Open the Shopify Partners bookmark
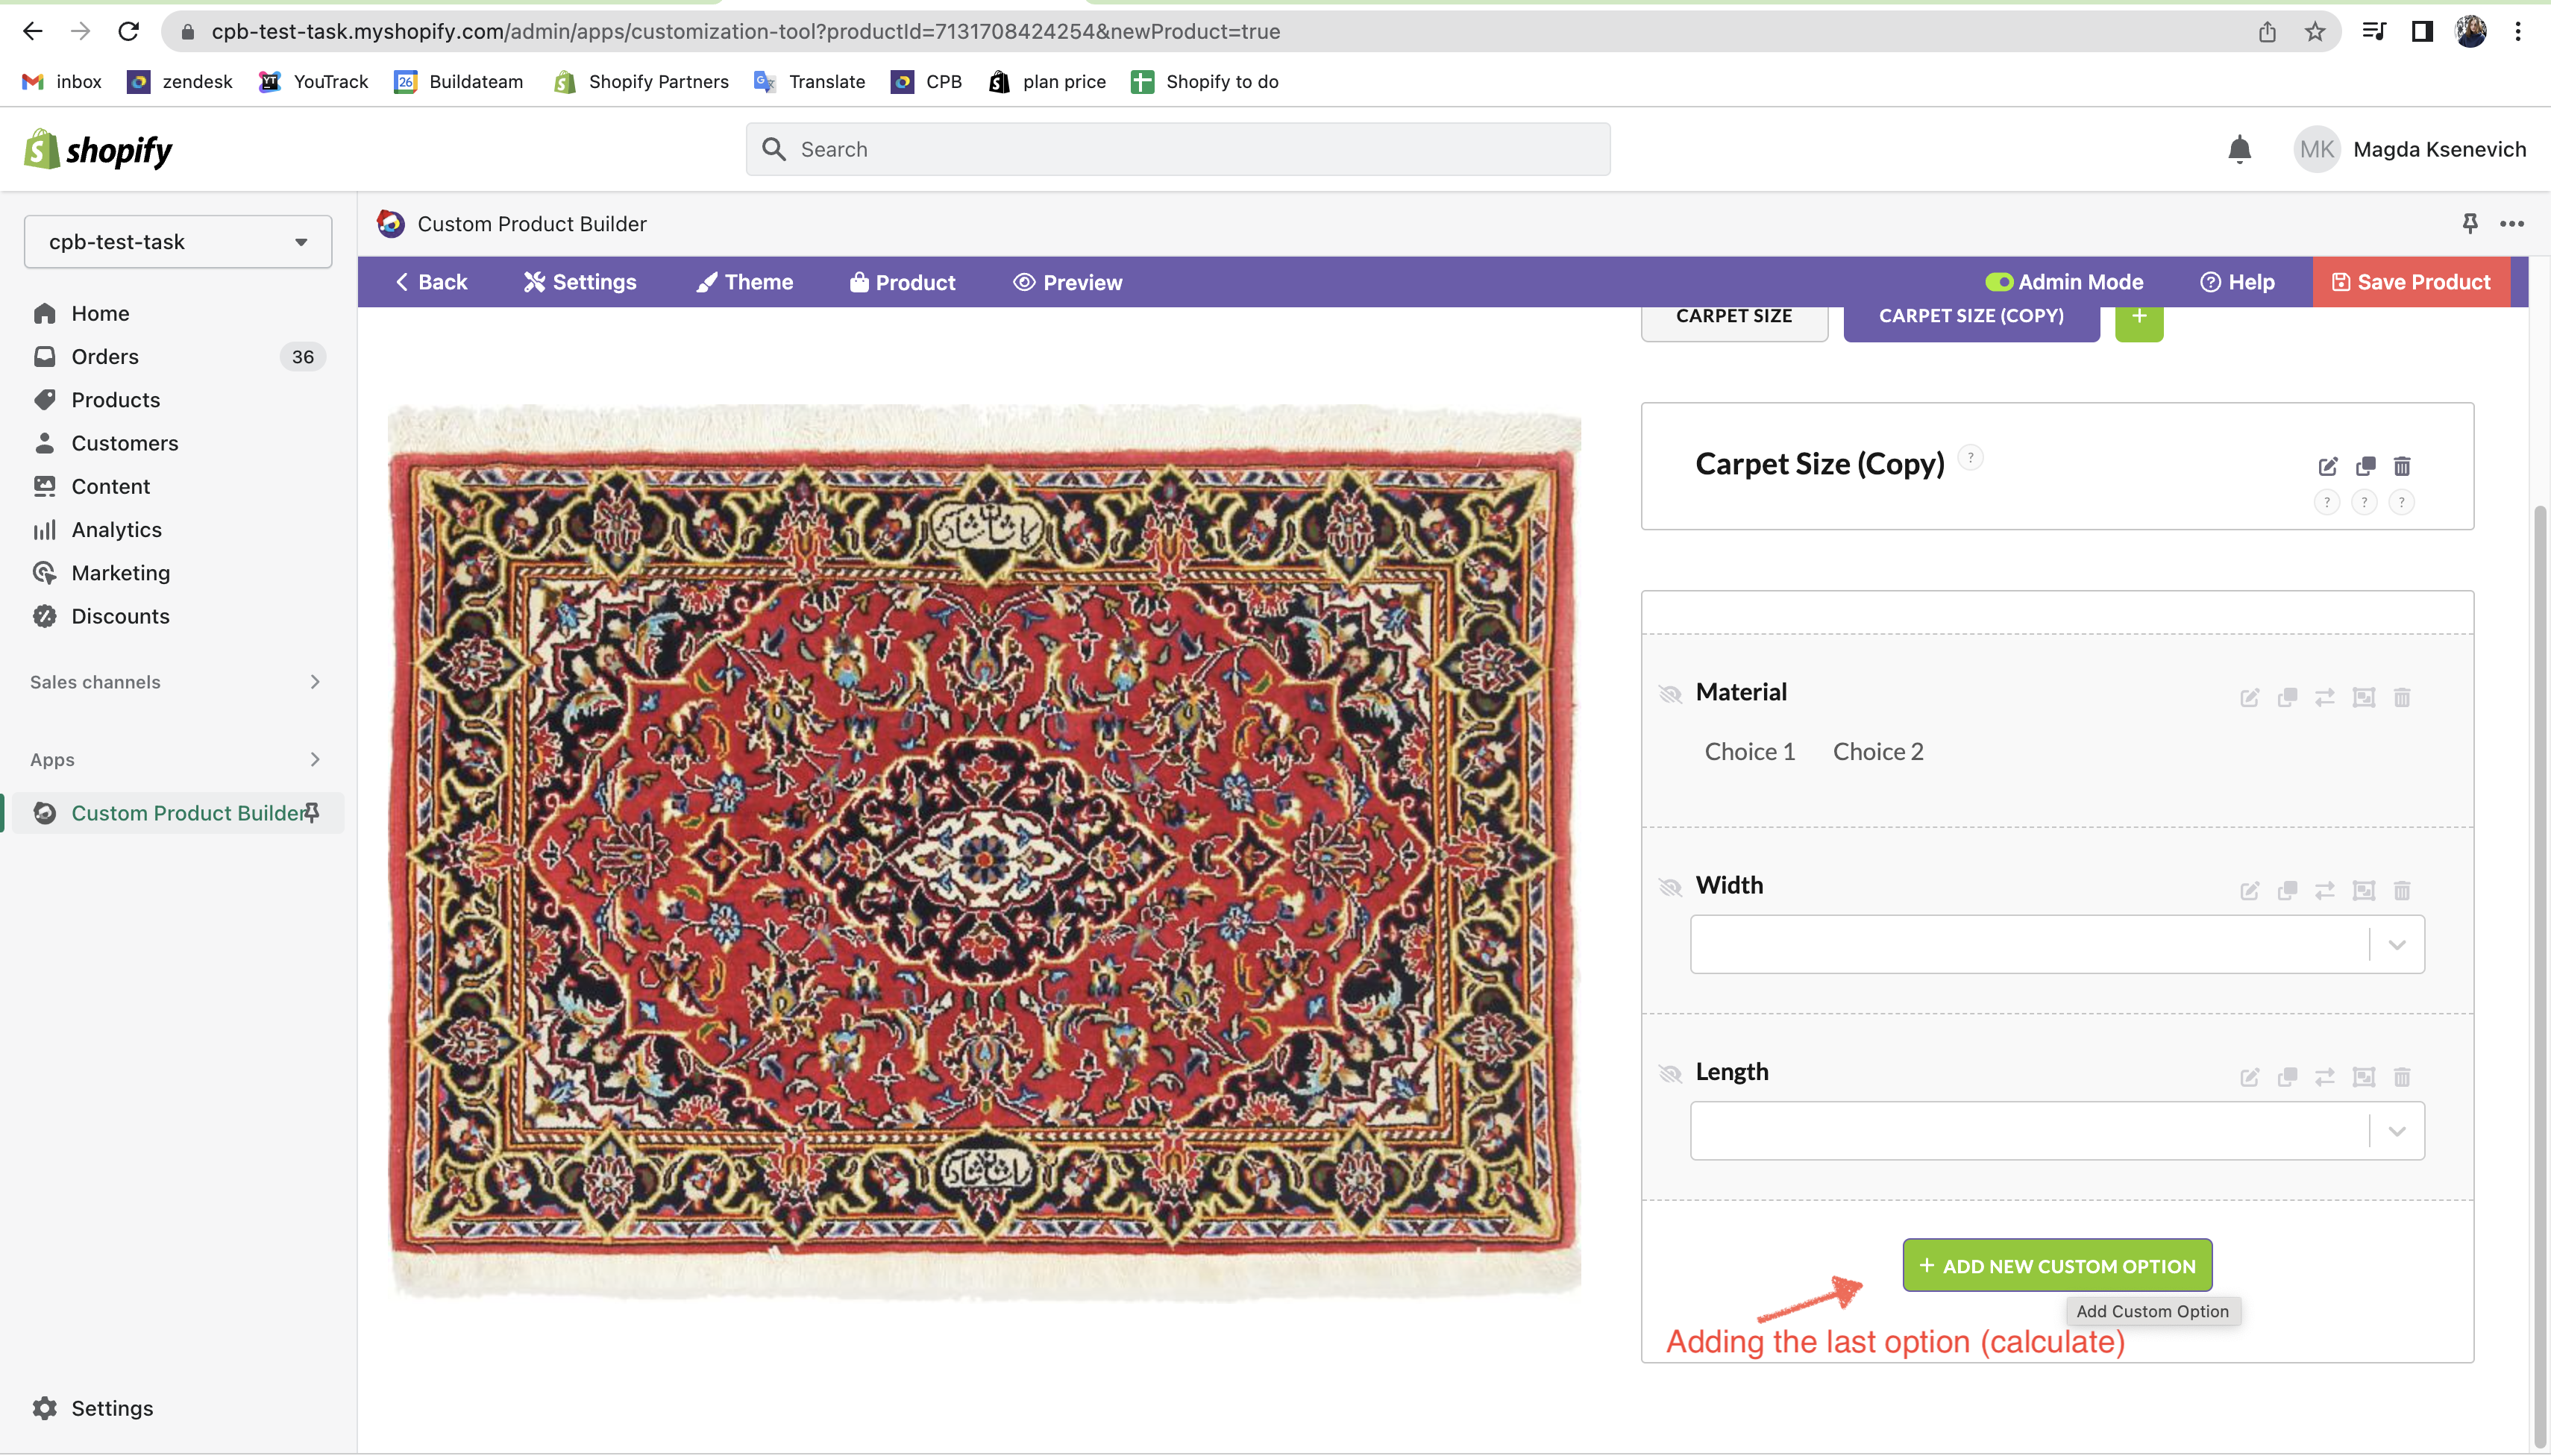Image resolution: width=2551 pixels, height=1456 pixels. tap(641, 82)
